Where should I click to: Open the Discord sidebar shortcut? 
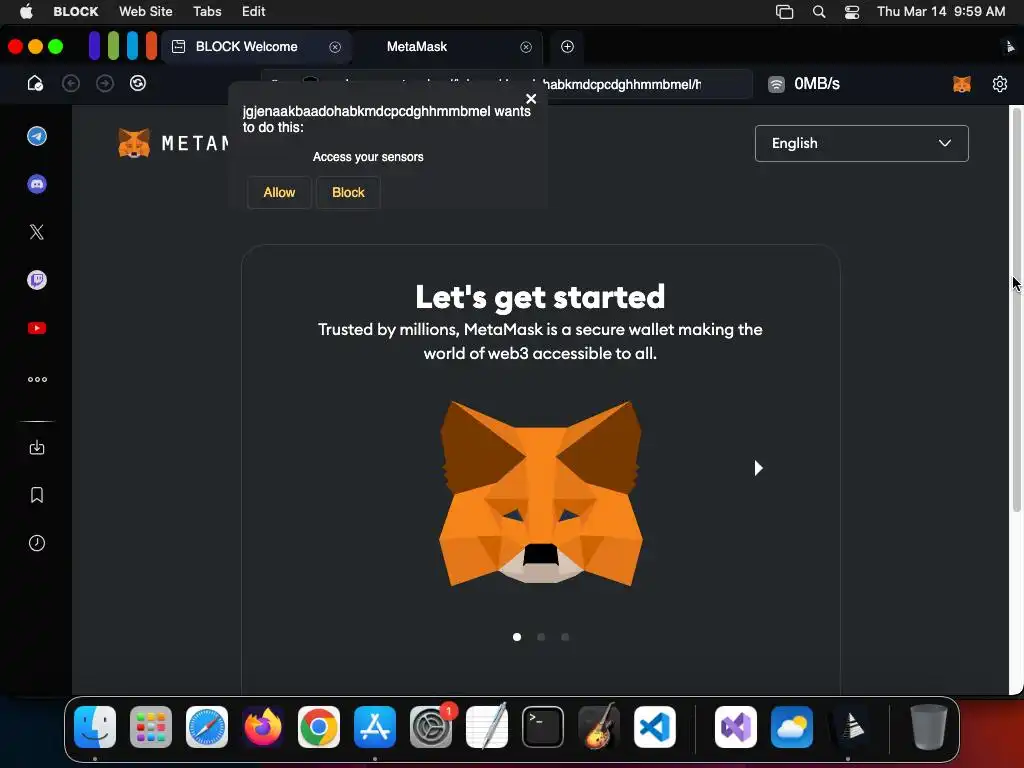(37, 184)
